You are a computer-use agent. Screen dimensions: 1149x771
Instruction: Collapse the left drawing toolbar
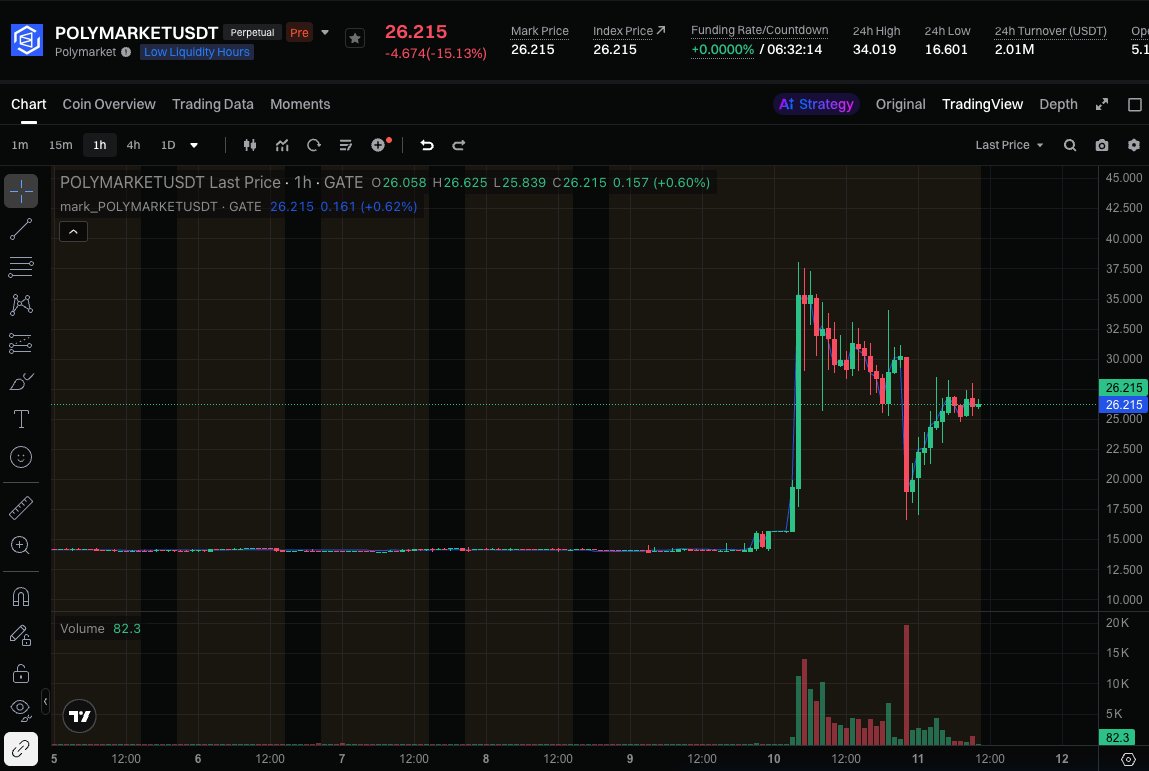pyautogui.click(x=45, y=701)
